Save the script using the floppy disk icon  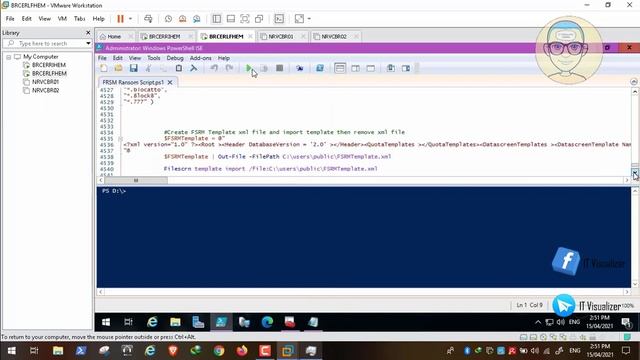pos(133,68)
